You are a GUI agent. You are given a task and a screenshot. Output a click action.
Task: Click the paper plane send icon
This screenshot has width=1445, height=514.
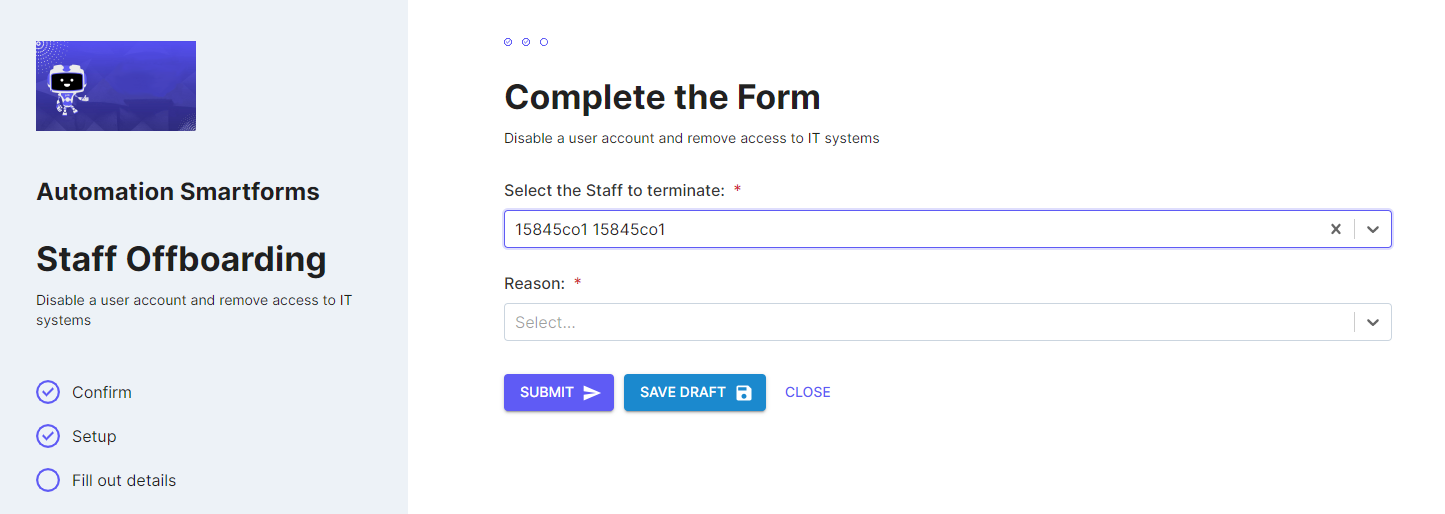click(x=592, y=393)
